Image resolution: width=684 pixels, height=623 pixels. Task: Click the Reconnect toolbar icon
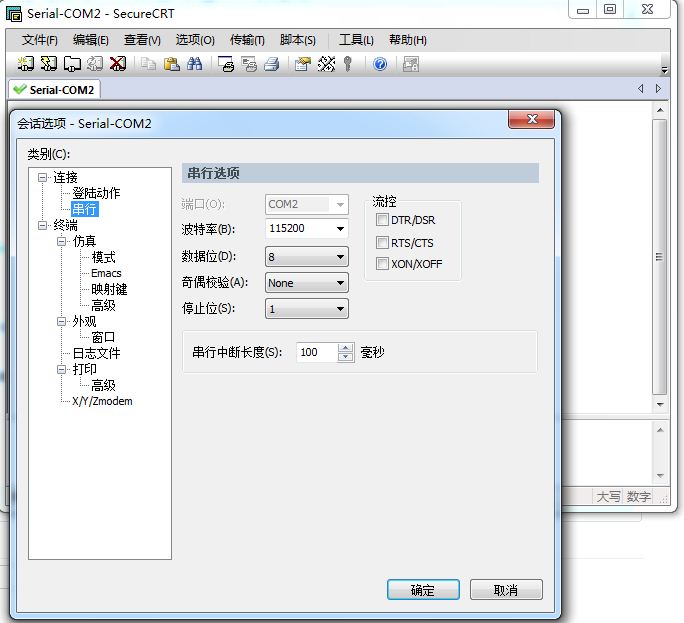[95, 64]
